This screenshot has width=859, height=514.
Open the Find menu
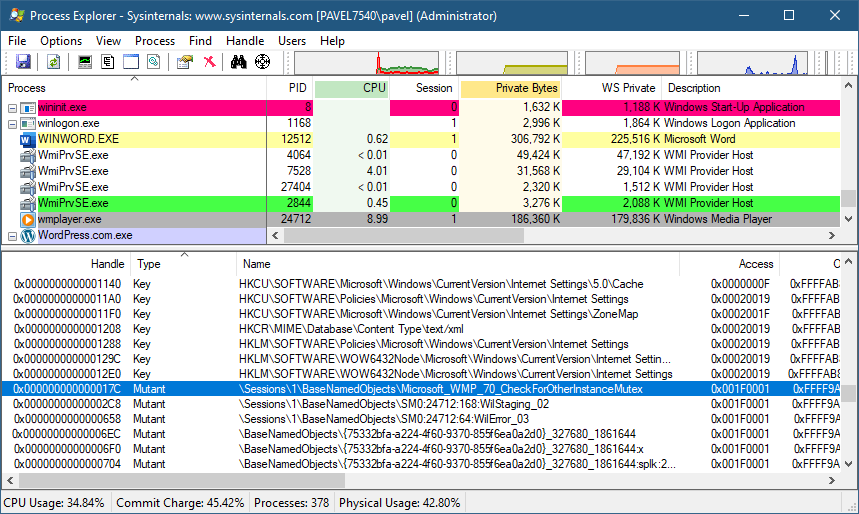click(x=200, y=41)
